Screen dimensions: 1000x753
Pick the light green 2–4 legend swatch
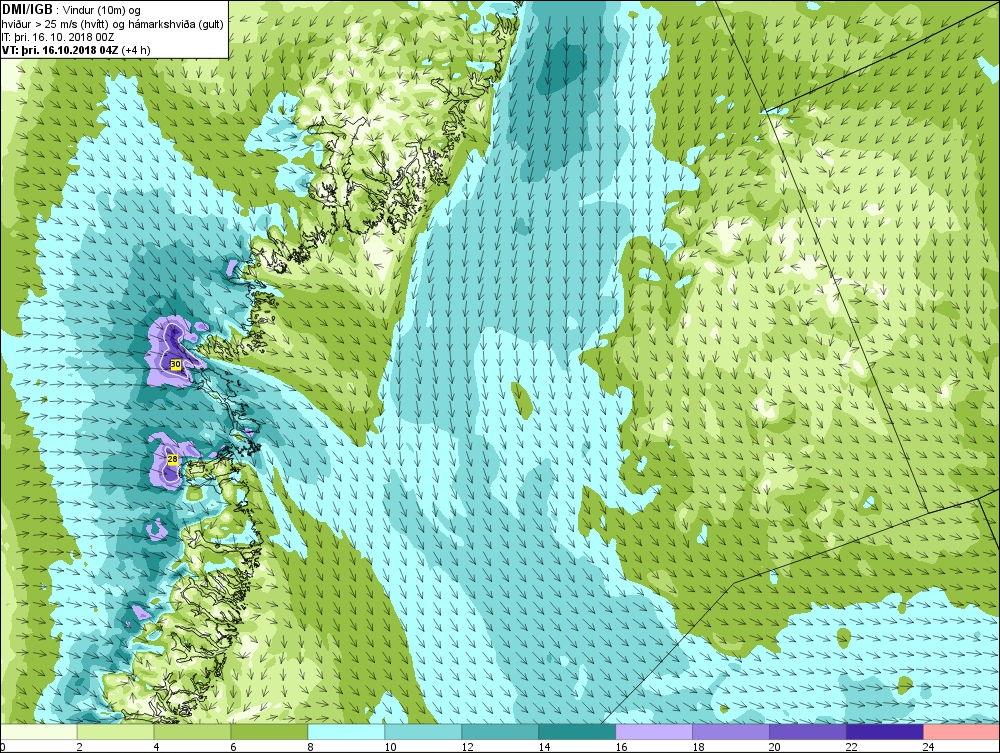tap(115, 732)
